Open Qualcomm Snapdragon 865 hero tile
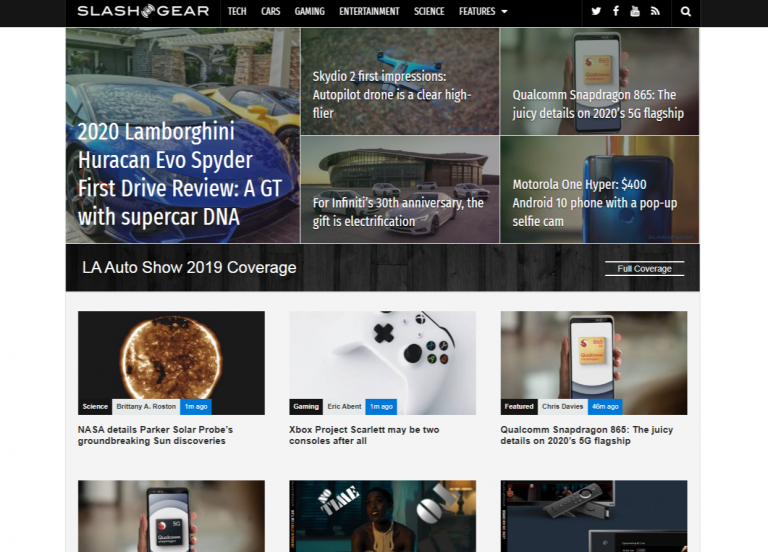The height and width of the screenshot is (552, 768). 600,81
